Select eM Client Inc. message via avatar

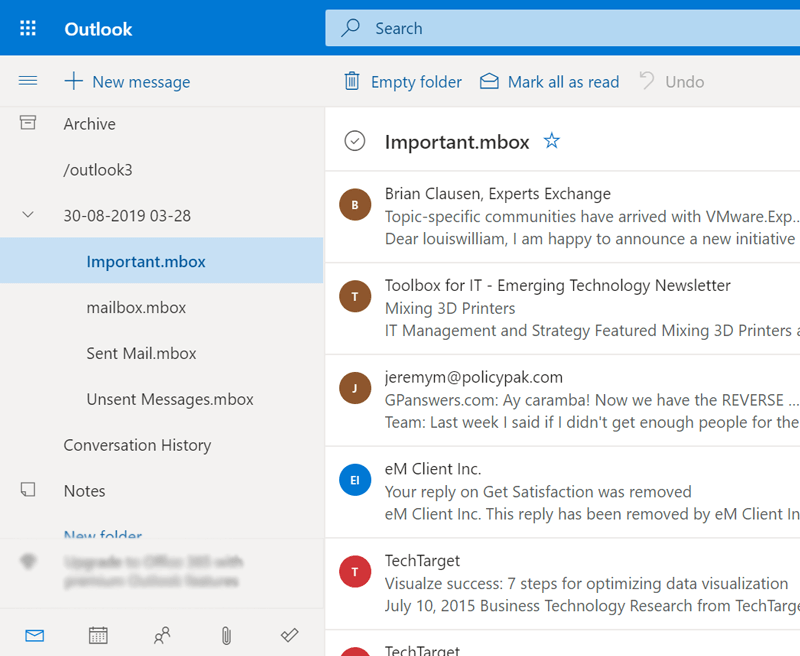355,480
